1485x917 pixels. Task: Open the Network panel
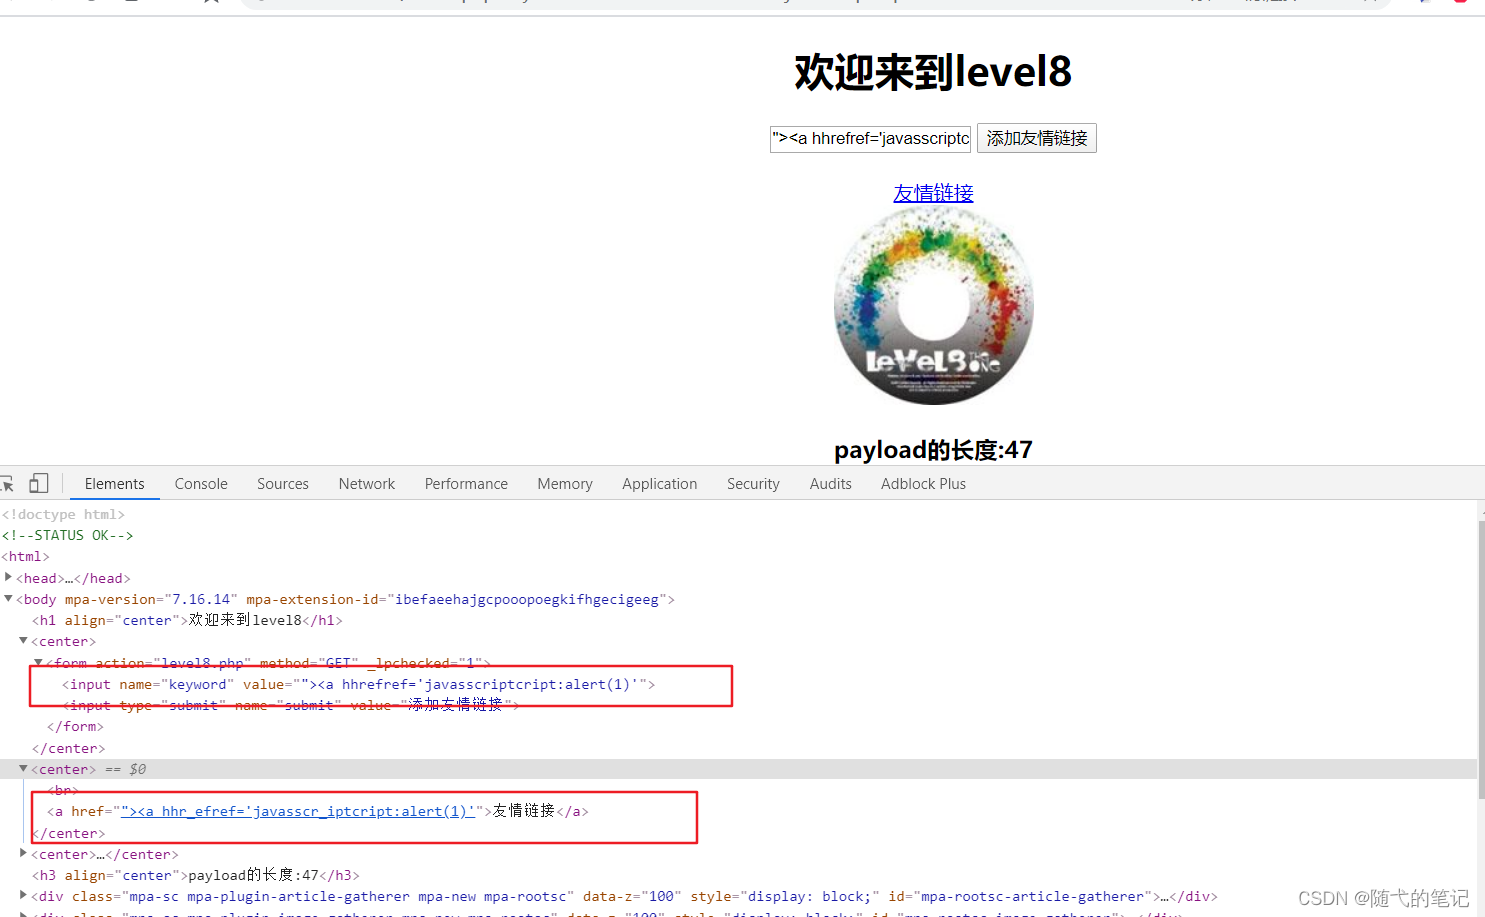tap(366, 483)
